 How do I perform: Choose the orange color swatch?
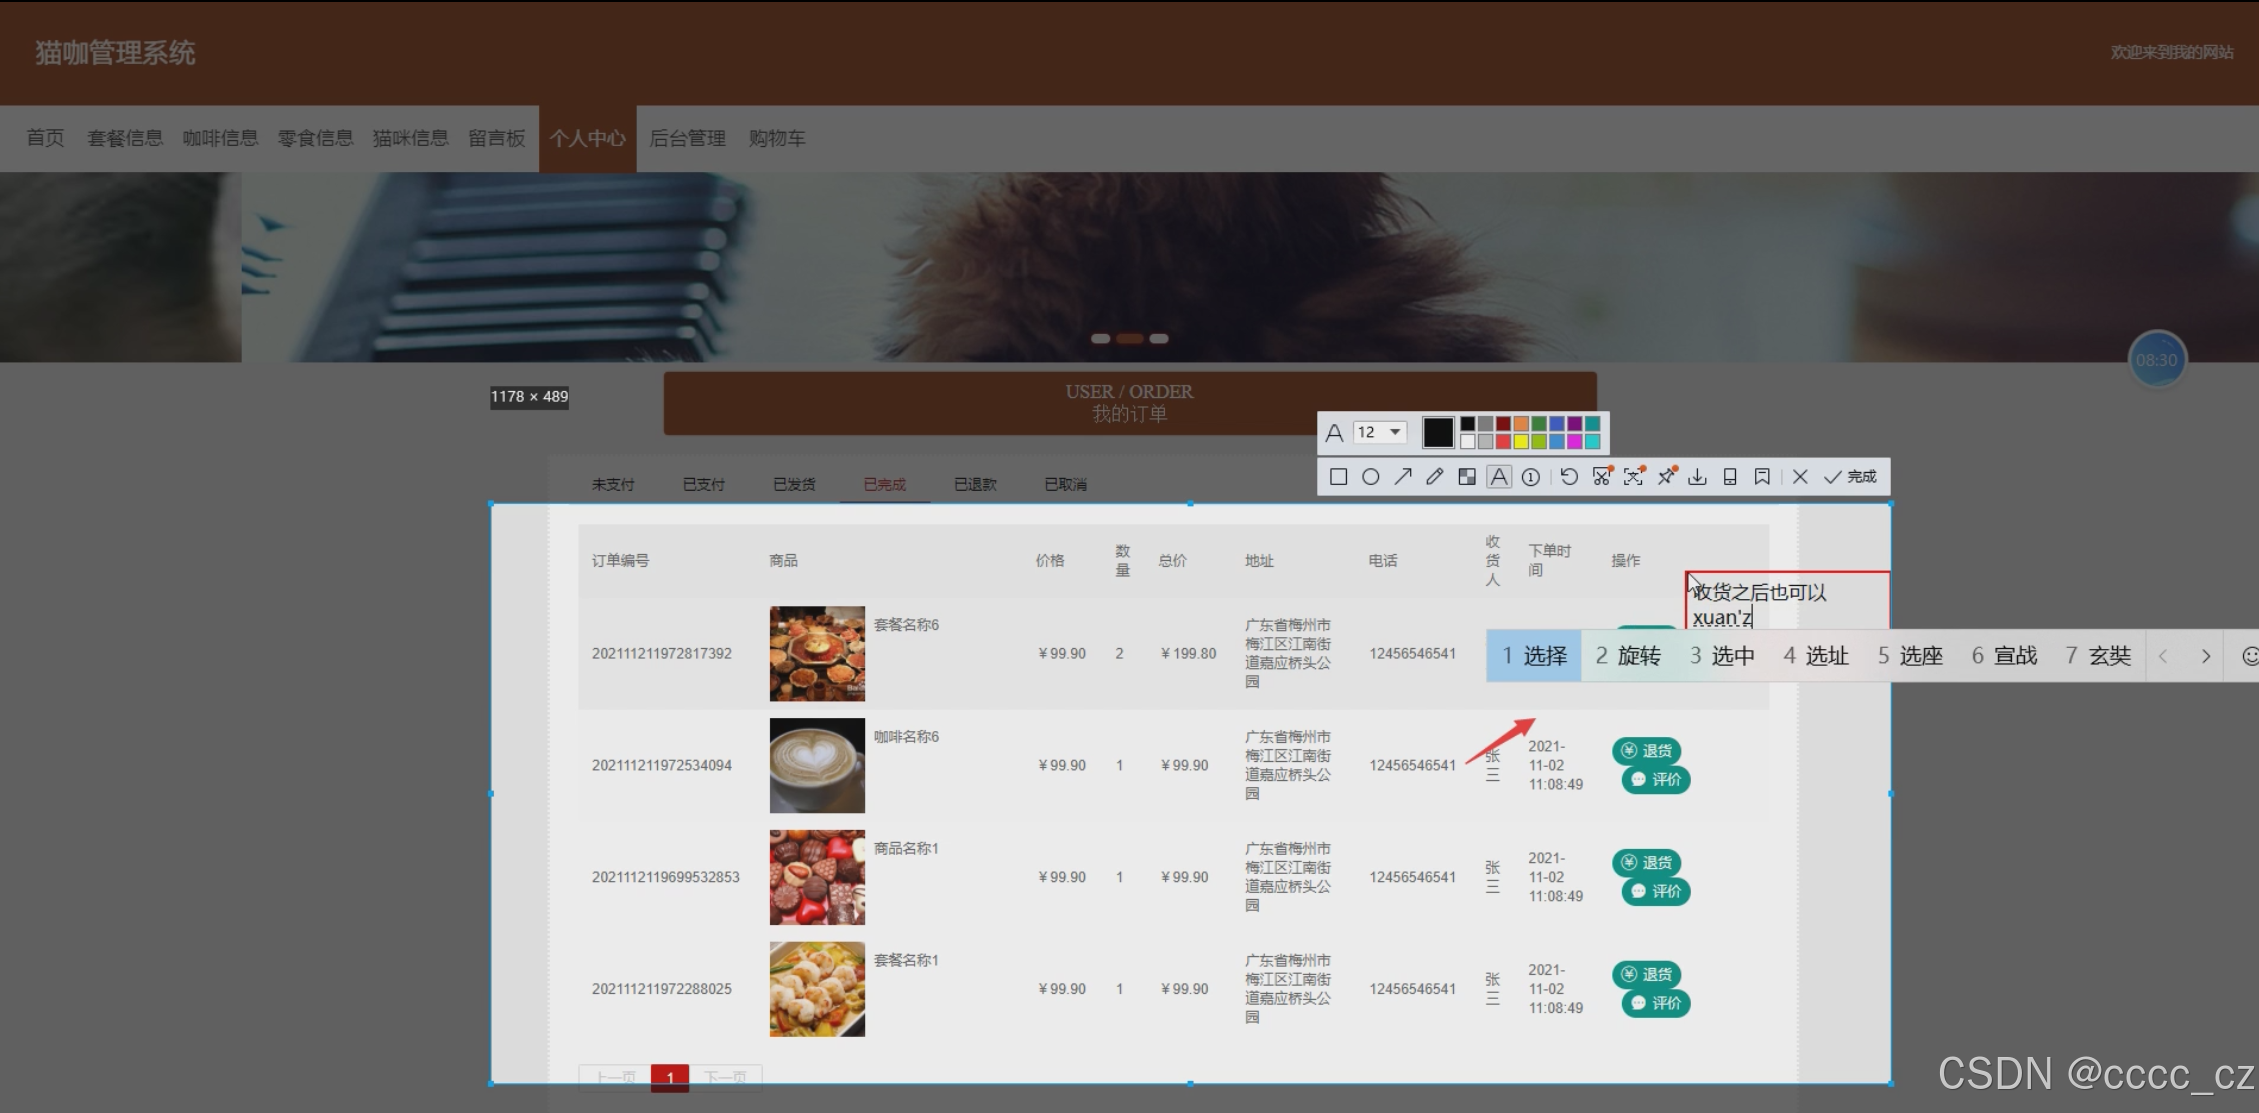pos(1521,424)
